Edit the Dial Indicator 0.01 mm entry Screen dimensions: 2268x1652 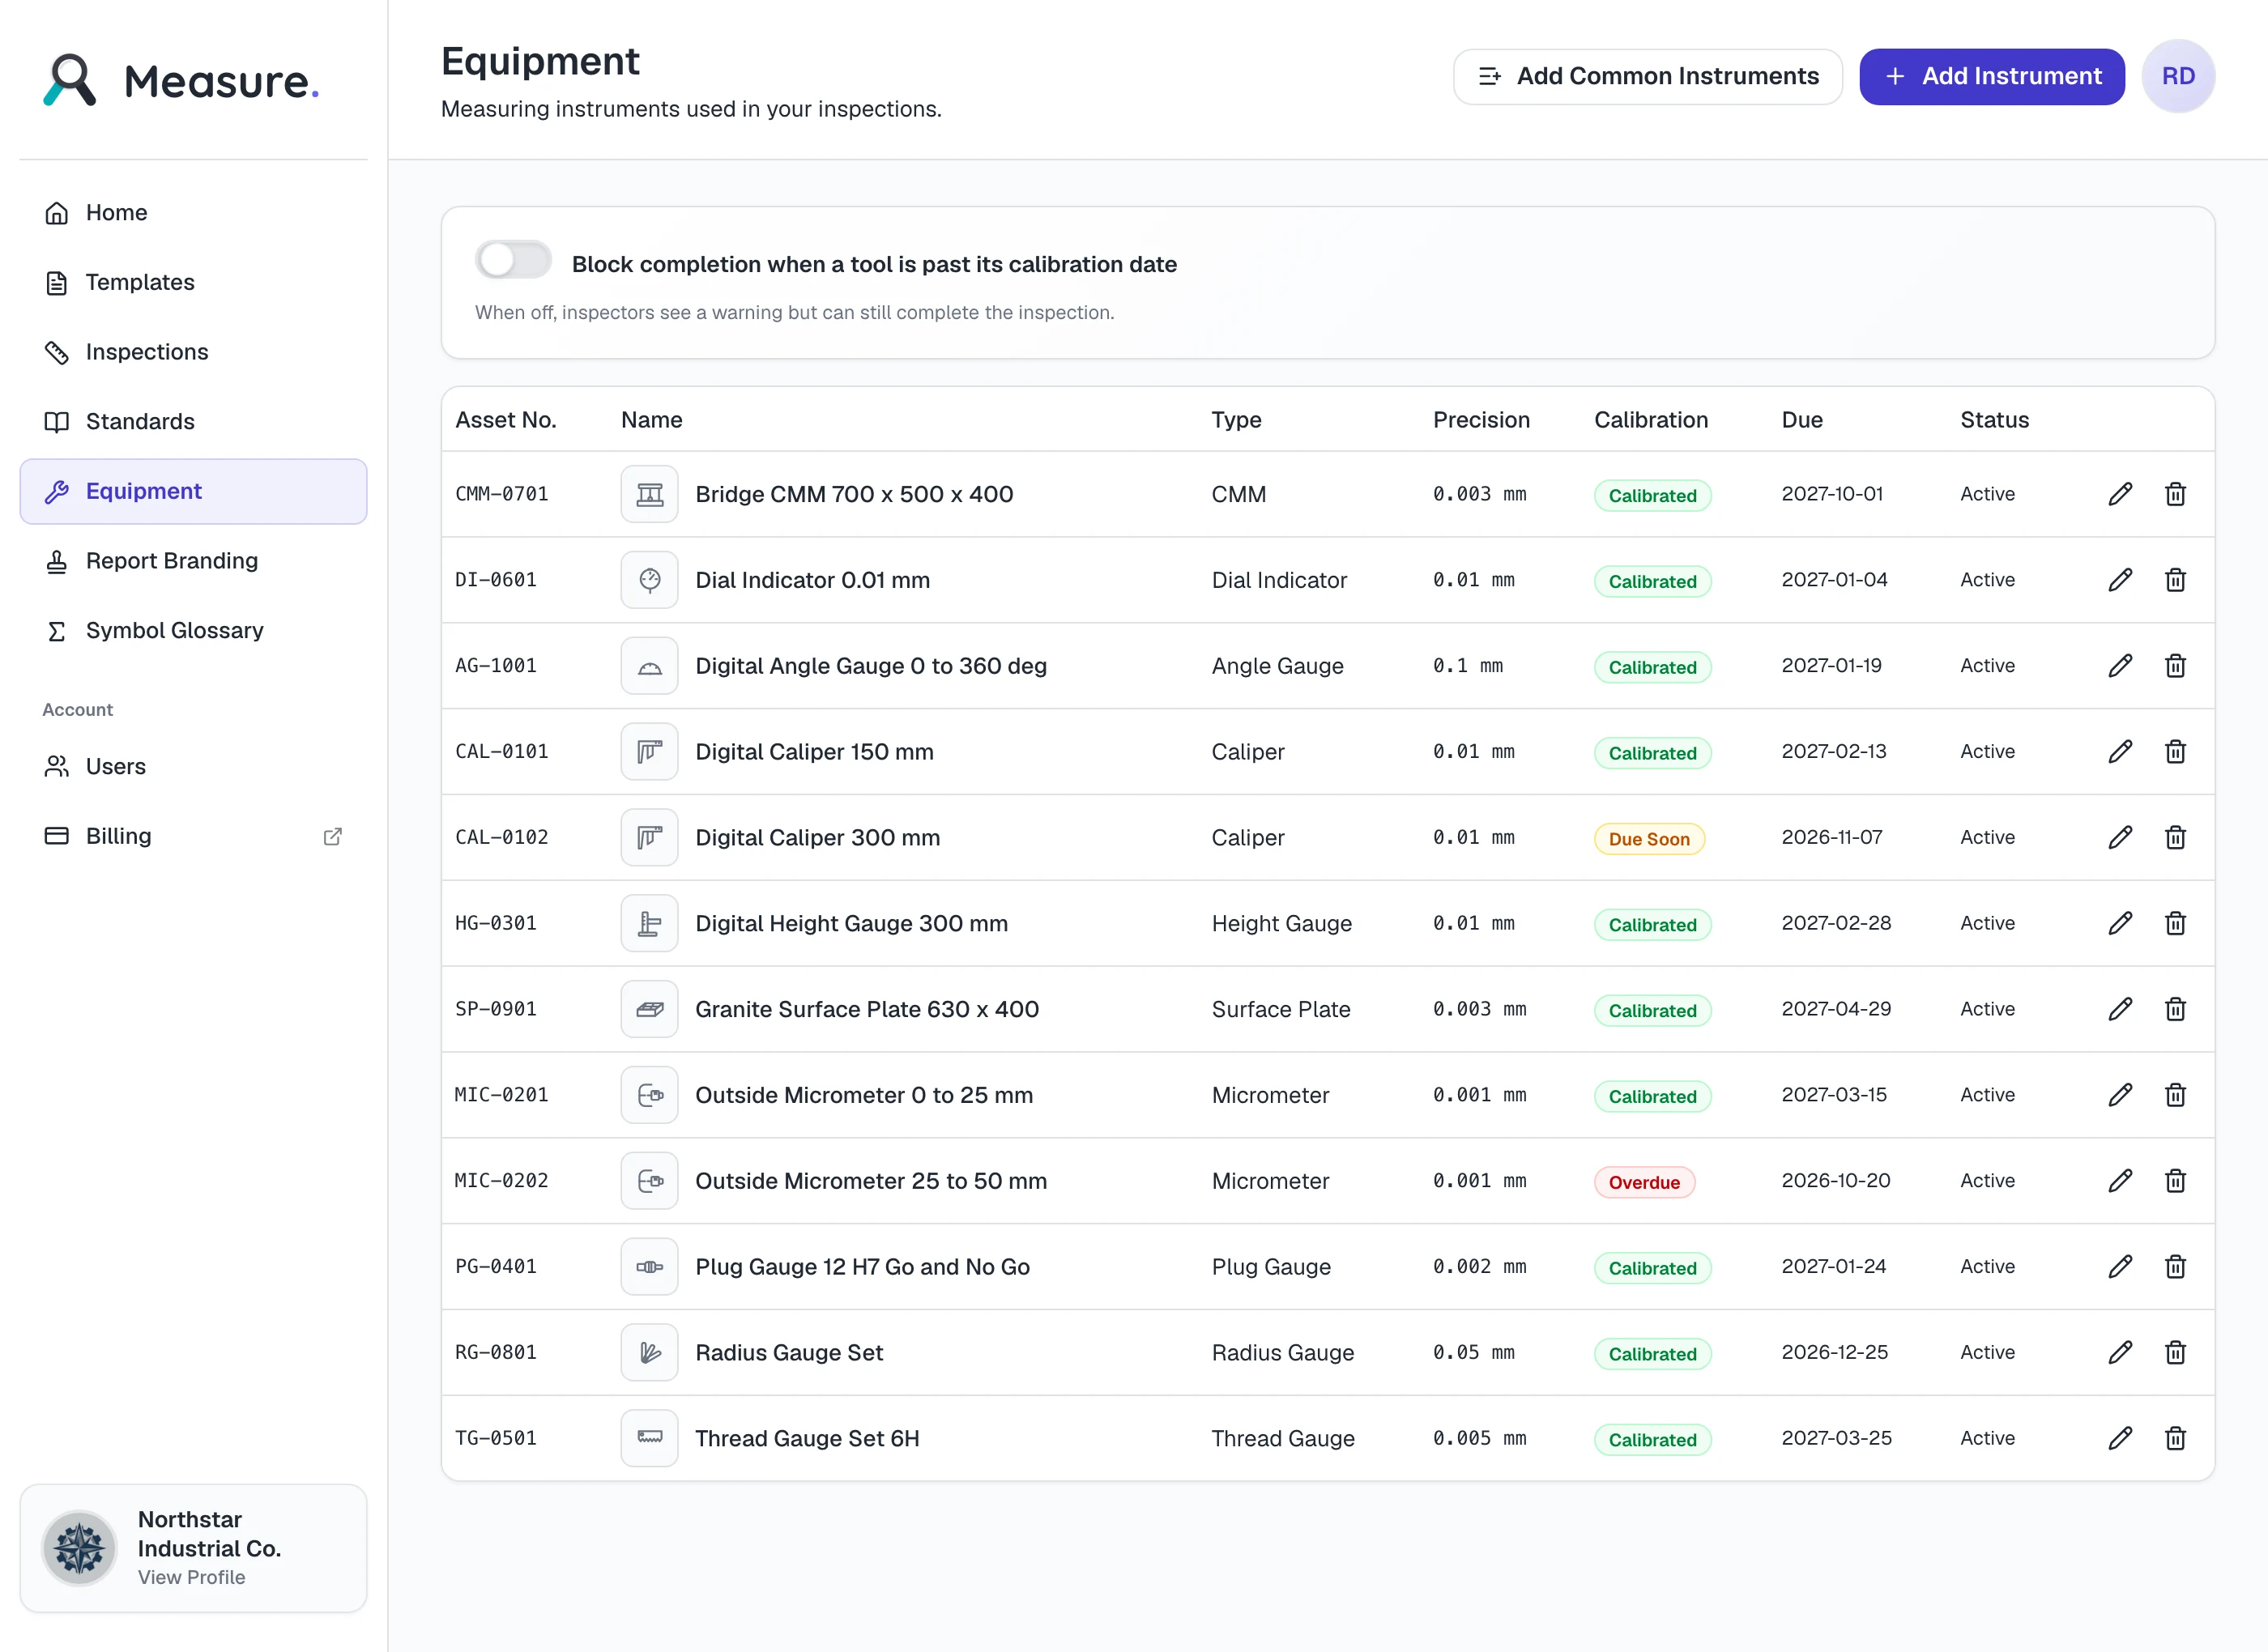2120,580
